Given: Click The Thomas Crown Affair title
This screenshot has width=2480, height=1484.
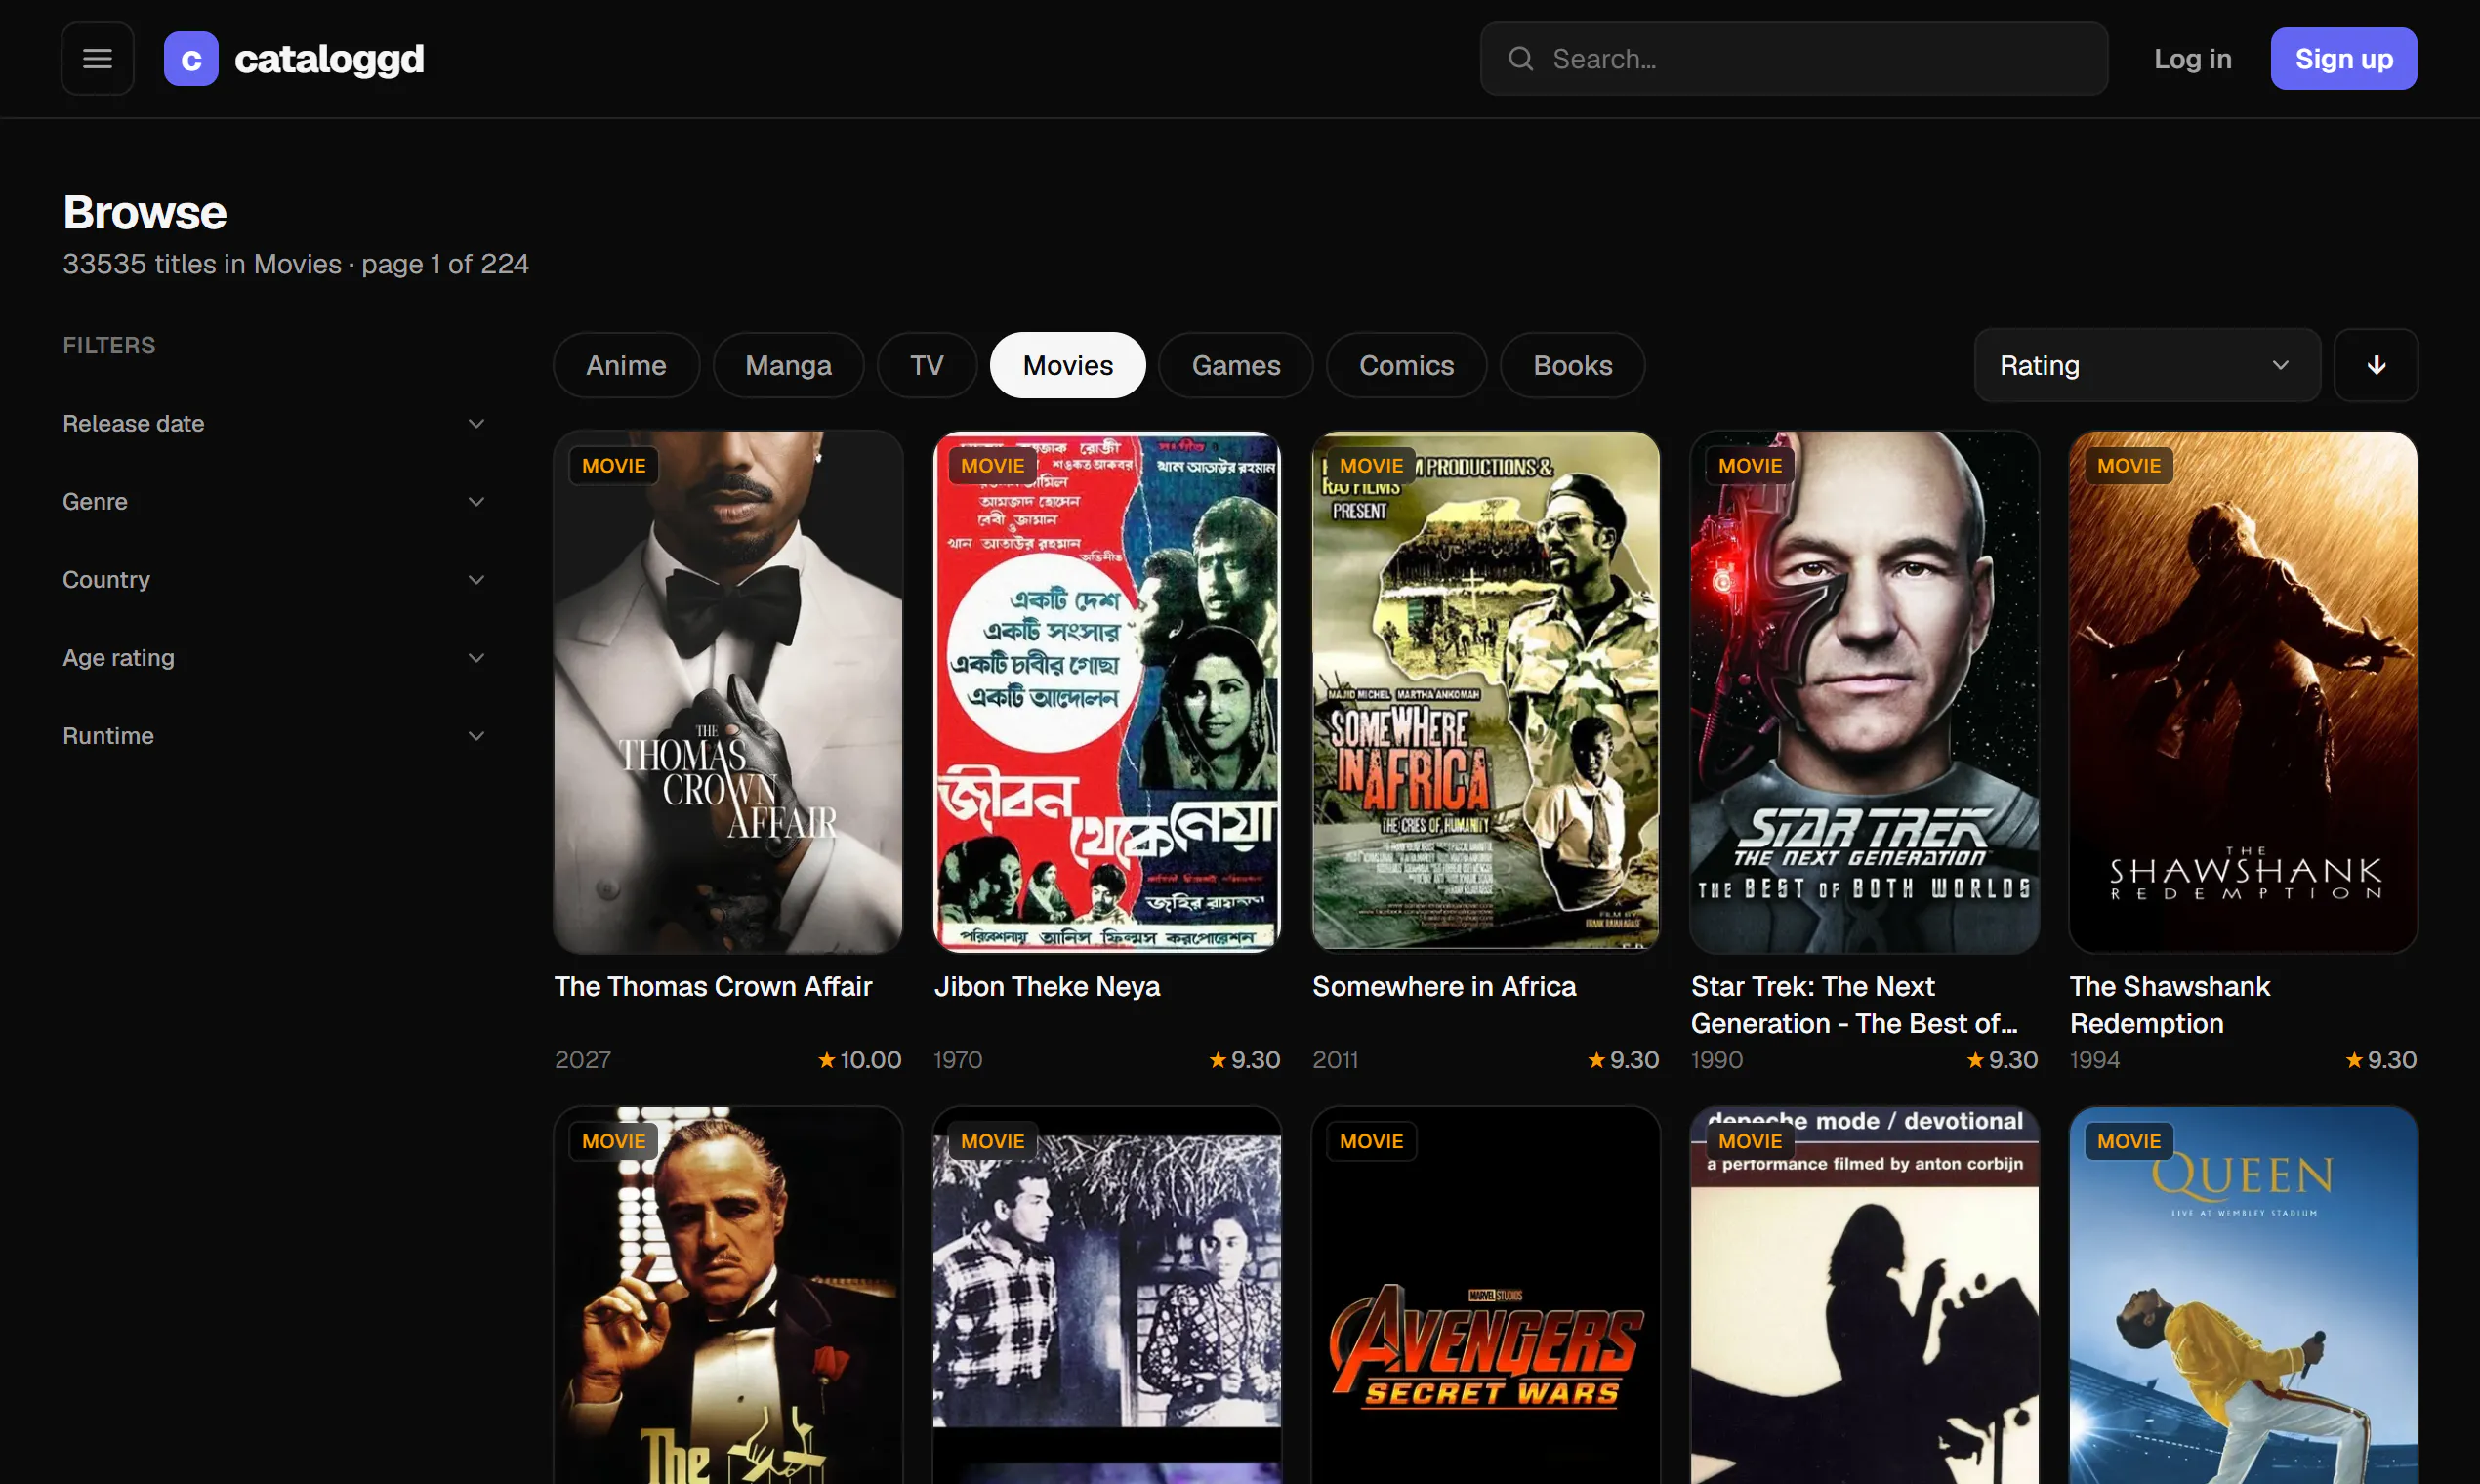Looking at the screenshot, I should [713, 986].
